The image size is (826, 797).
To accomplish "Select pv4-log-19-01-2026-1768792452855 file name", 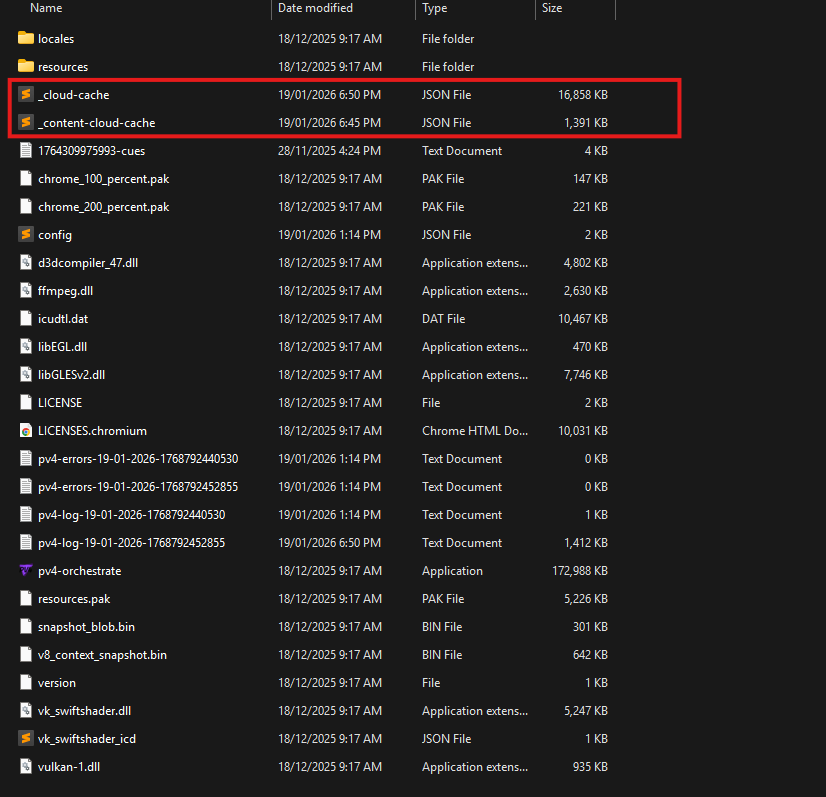I will [131, 543].
